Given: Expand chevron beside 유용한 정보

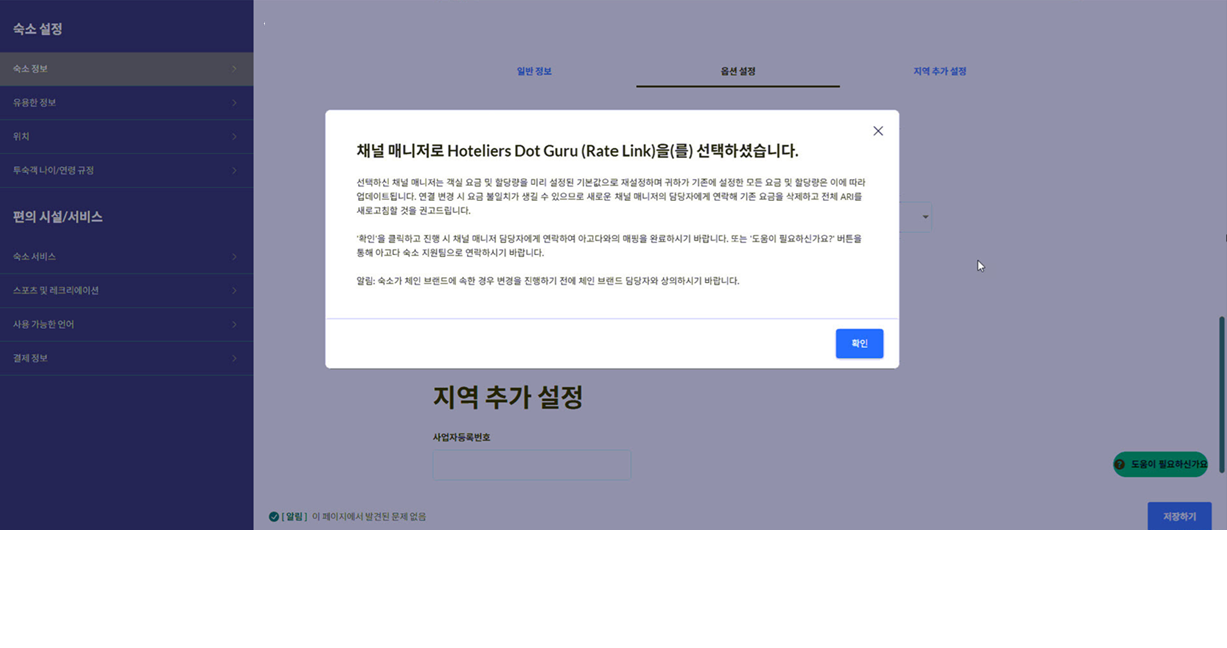Looking at the screenshot, I should 234,103.
